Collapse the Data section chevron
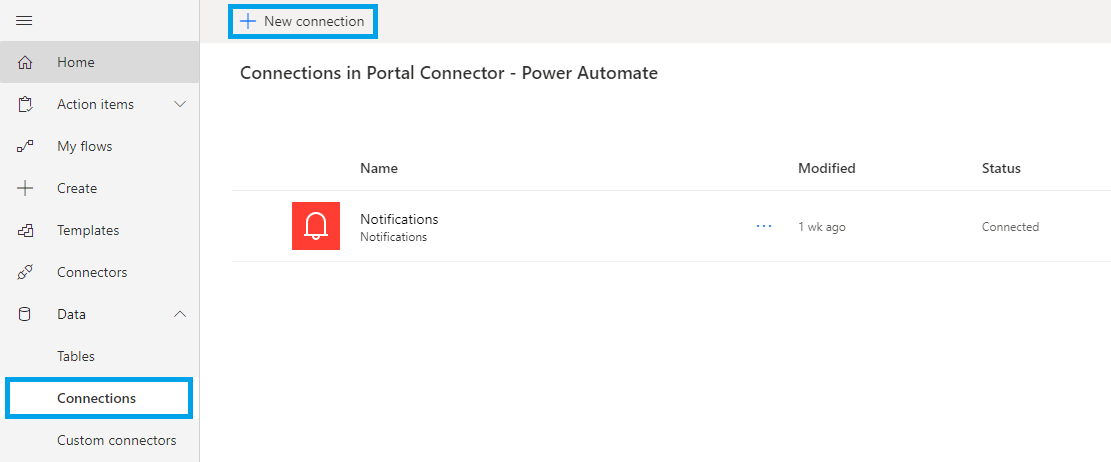 pos(180,314)
